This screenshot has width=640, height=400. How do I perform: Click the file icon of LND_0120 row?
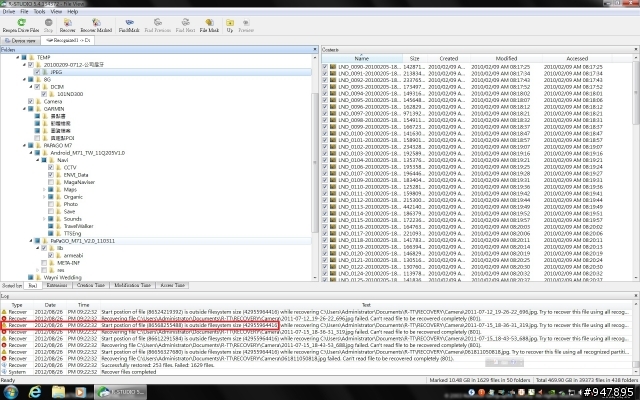click(333, 253)
